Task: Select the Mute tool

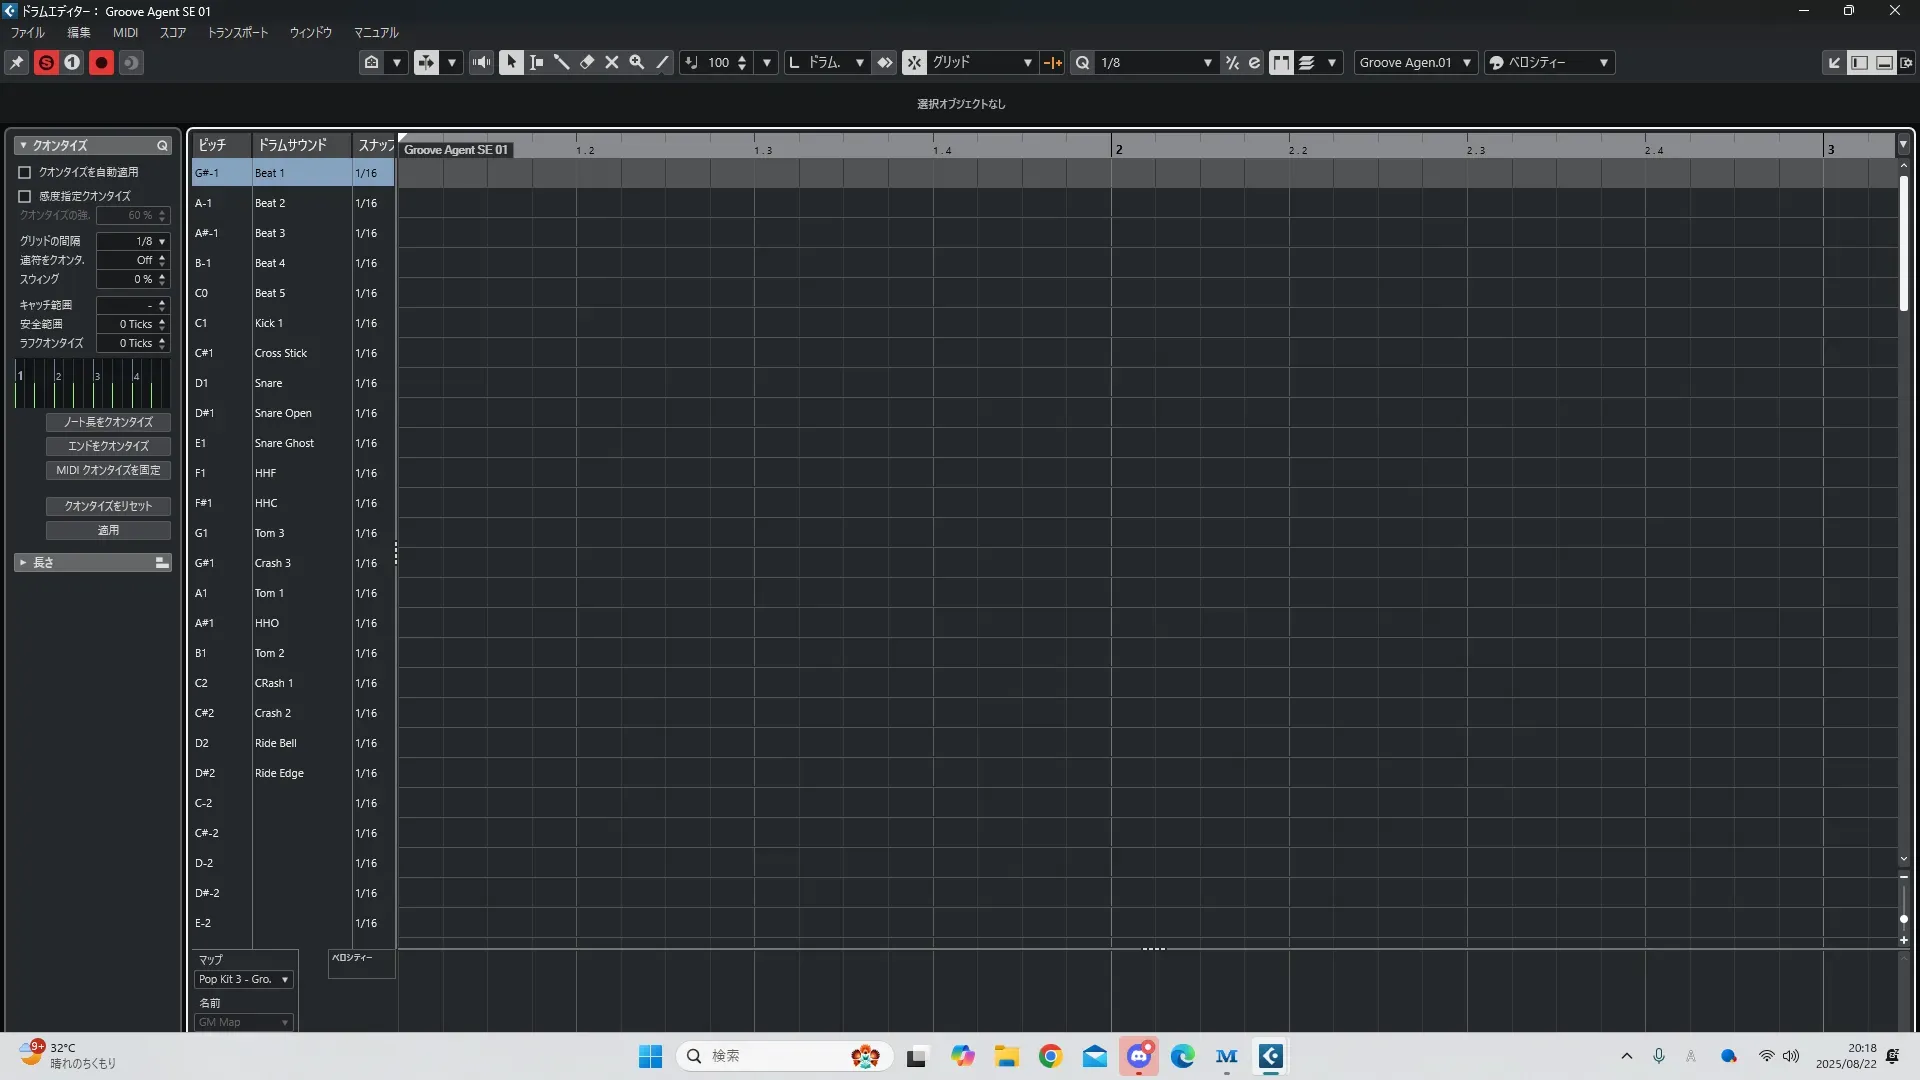Action: pos(612,62)
